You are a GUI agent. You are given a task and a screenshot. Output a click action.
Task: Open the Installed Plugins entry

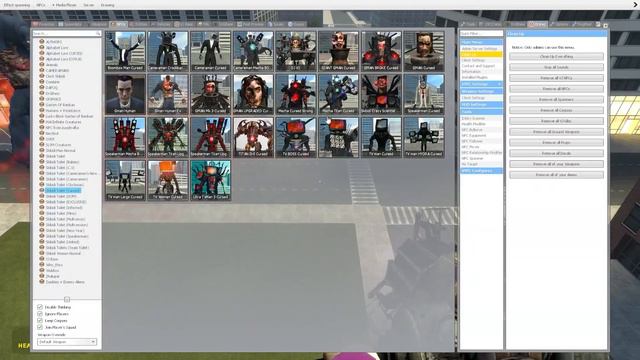click(x=475, y=77)
